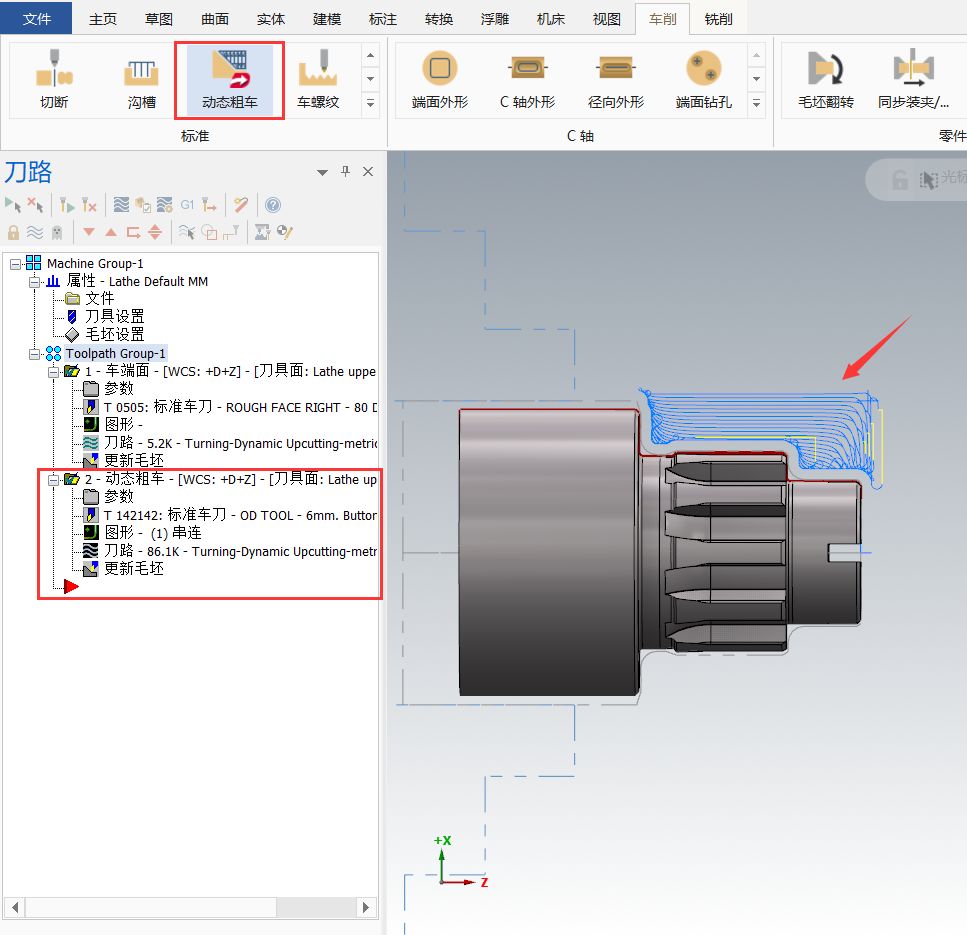The height and width of the screenshot is (935, 967).
Task: Switch to the 主页 tab
Action: click(102, 19)
